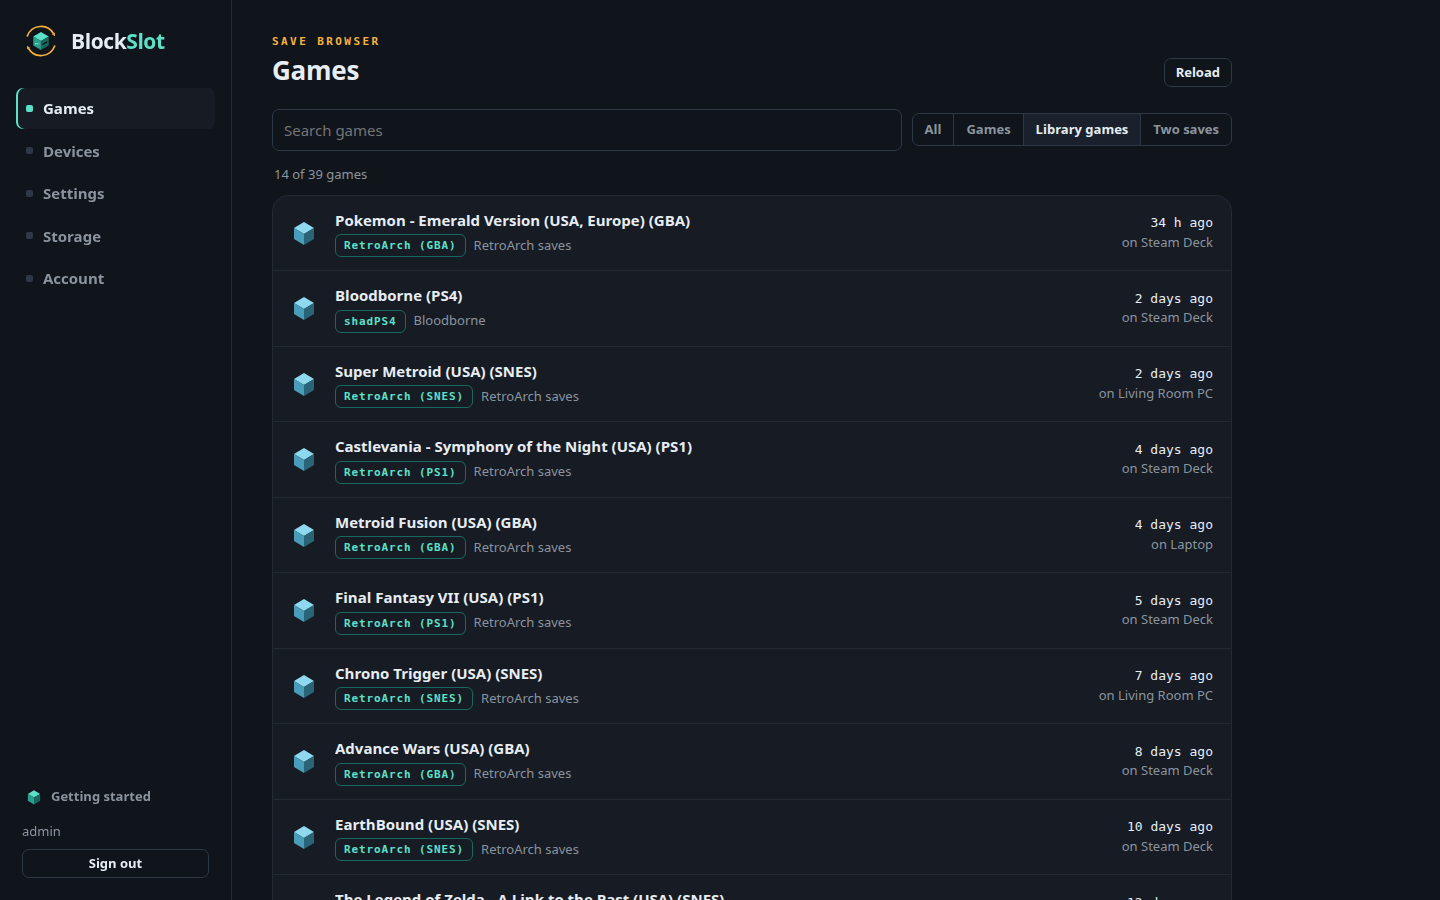This screenshot has height=900, width=1440.
Task: Switch to the Games filter tab
Action: pos(988,130)
